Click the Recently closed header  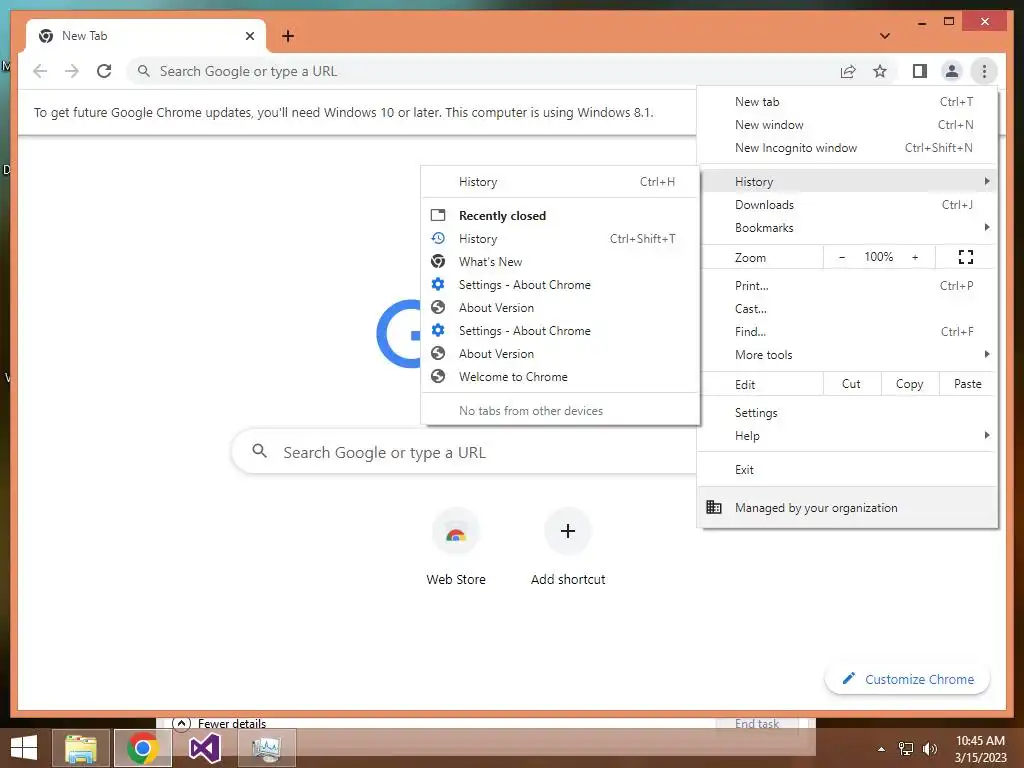click(502, 216)
